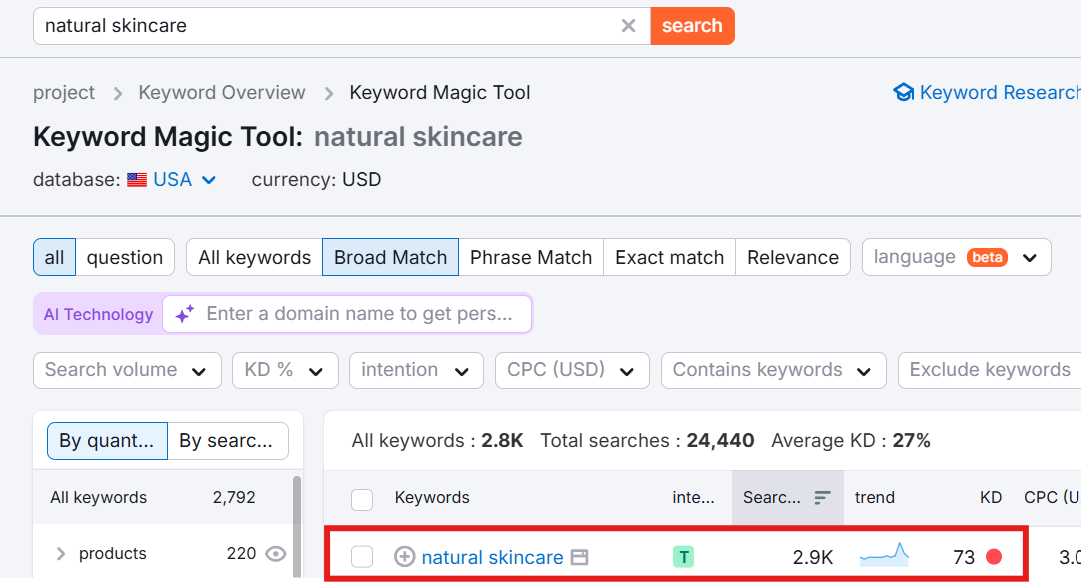
Task: Check the natural skincare row checkbox
Action: [x=362, y=556]
